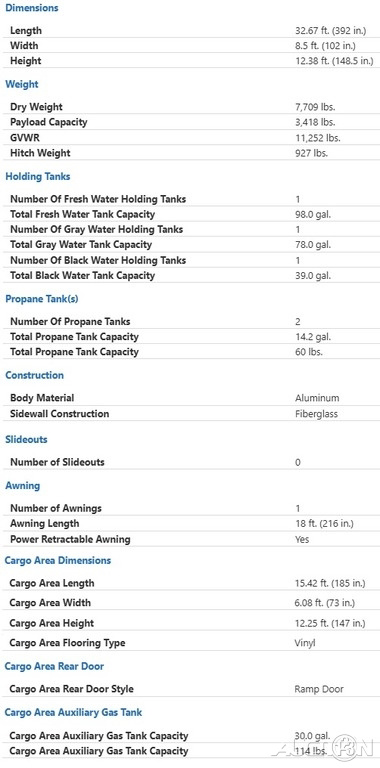This screenshot has width=380, height=768.
Task: Click the GVWR row label
Action: (x=25, y=138)
